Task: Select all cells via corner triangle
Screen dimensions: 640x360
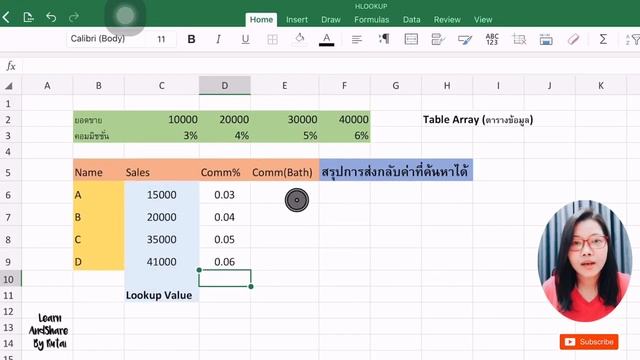Action: click(9, 86)
